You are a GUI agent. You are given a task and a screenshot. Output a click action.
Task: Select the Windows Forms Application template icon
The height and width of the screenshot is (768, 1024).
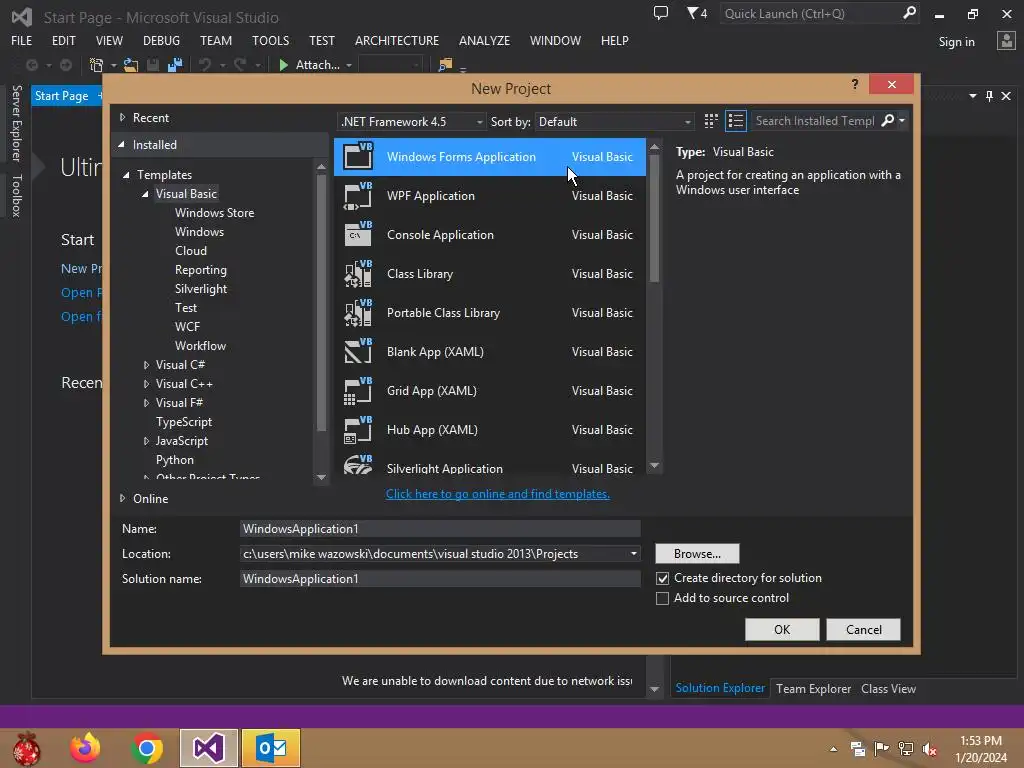click(x=358, y=156)
